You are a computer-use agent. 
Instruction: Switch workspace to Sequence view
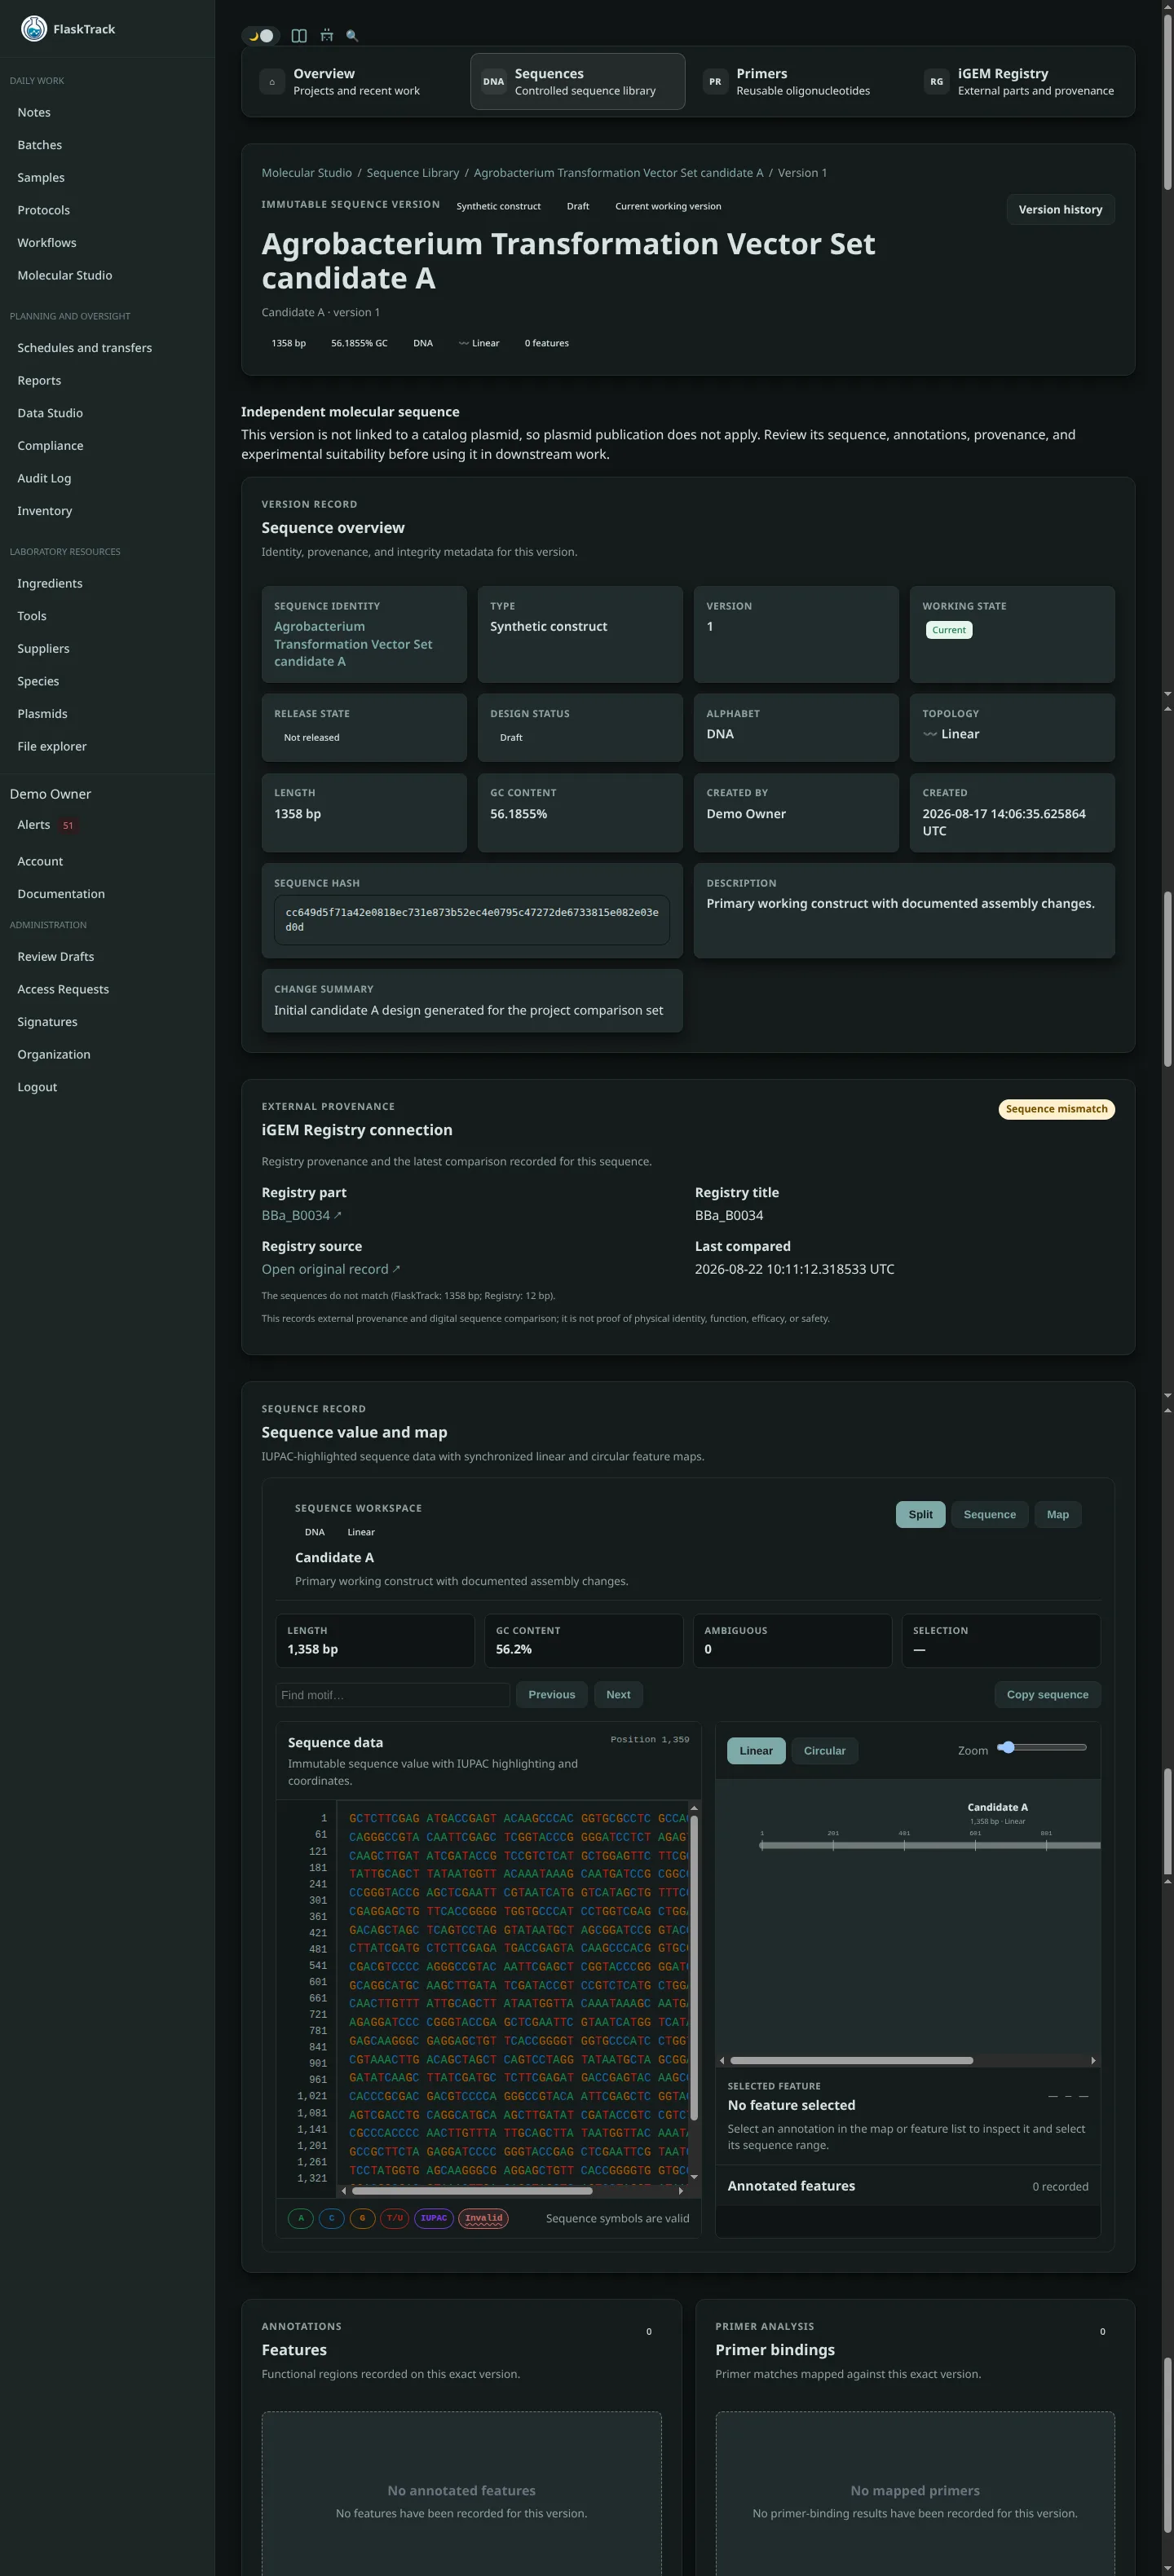(989, 1515)
